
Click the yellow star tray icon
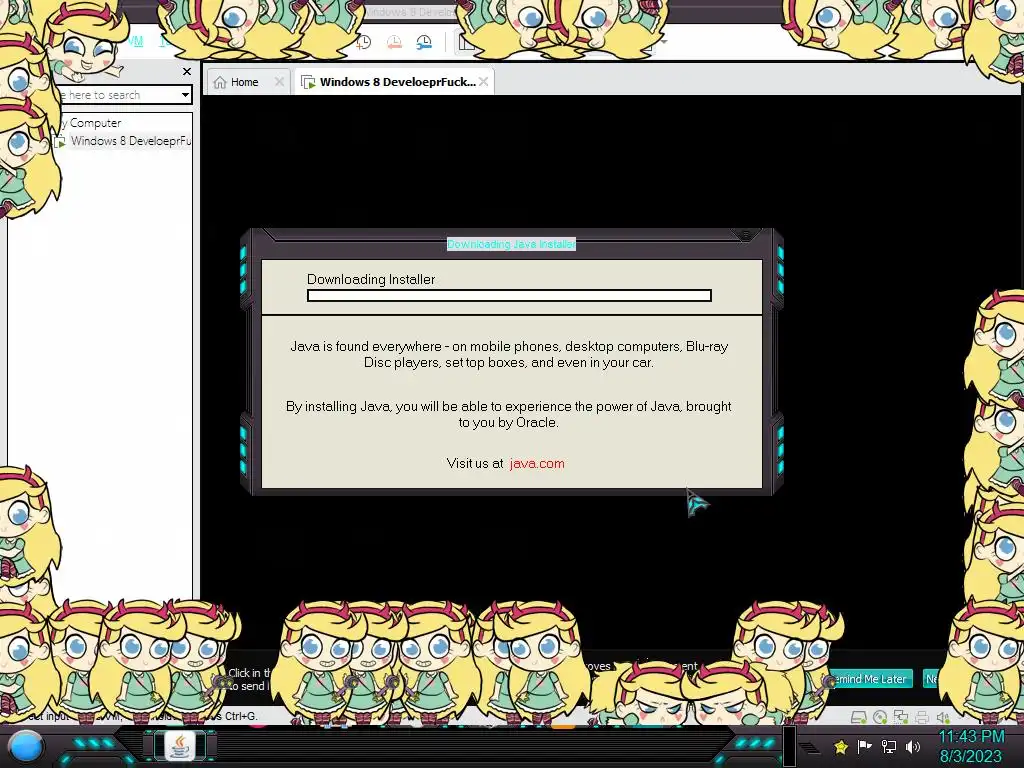tap(841, 746)
